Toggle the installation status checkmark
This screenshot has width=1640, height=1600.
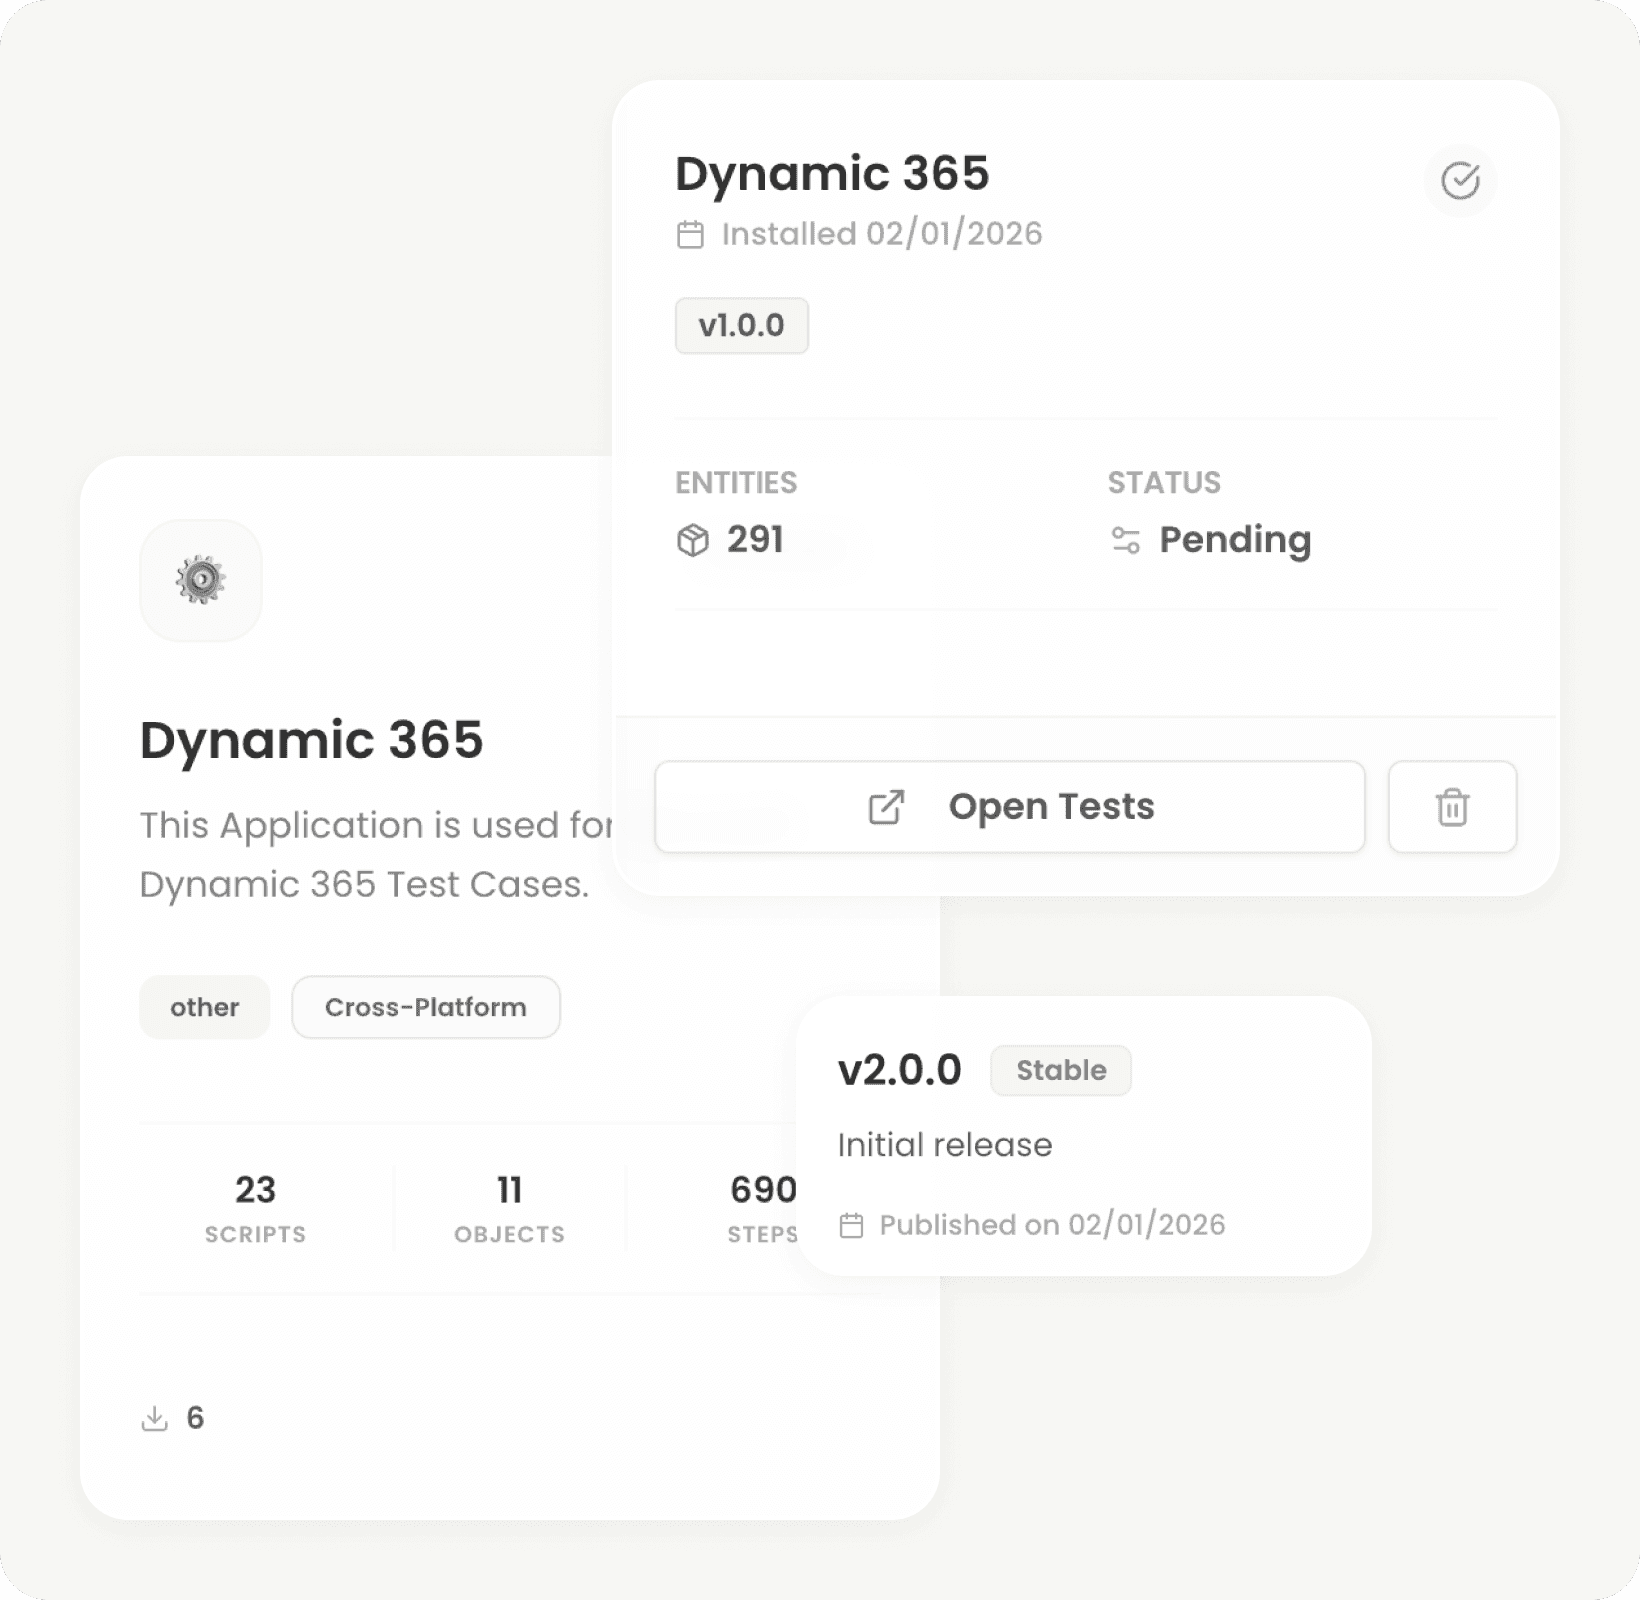point(1459,181)
